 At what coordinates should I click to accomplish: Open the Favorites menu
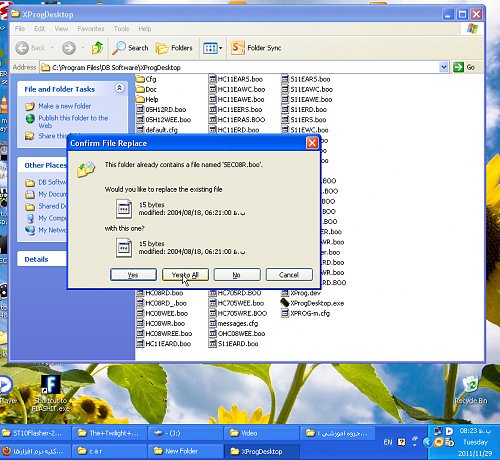[x=91, y=29]
